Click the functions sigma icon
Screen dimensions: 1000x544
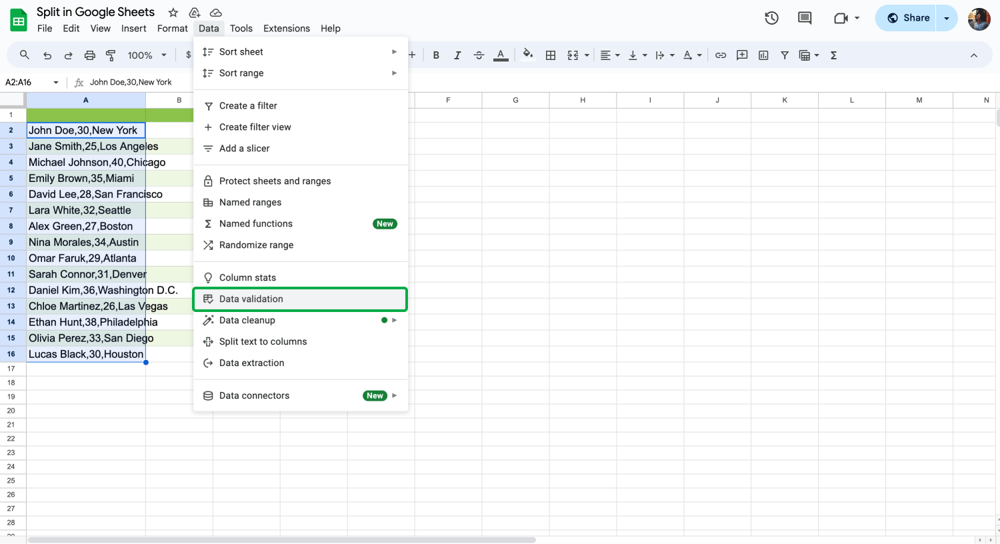(x=833, y=56)
